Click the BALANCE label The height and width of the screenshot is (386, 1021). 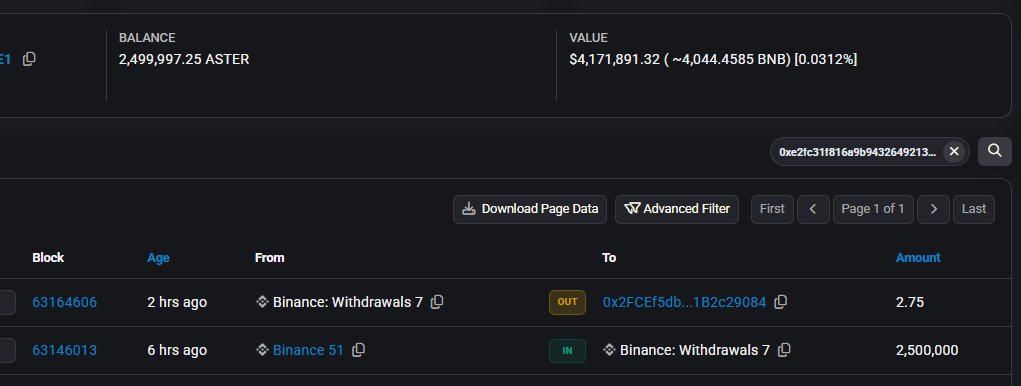coord(147,38)
